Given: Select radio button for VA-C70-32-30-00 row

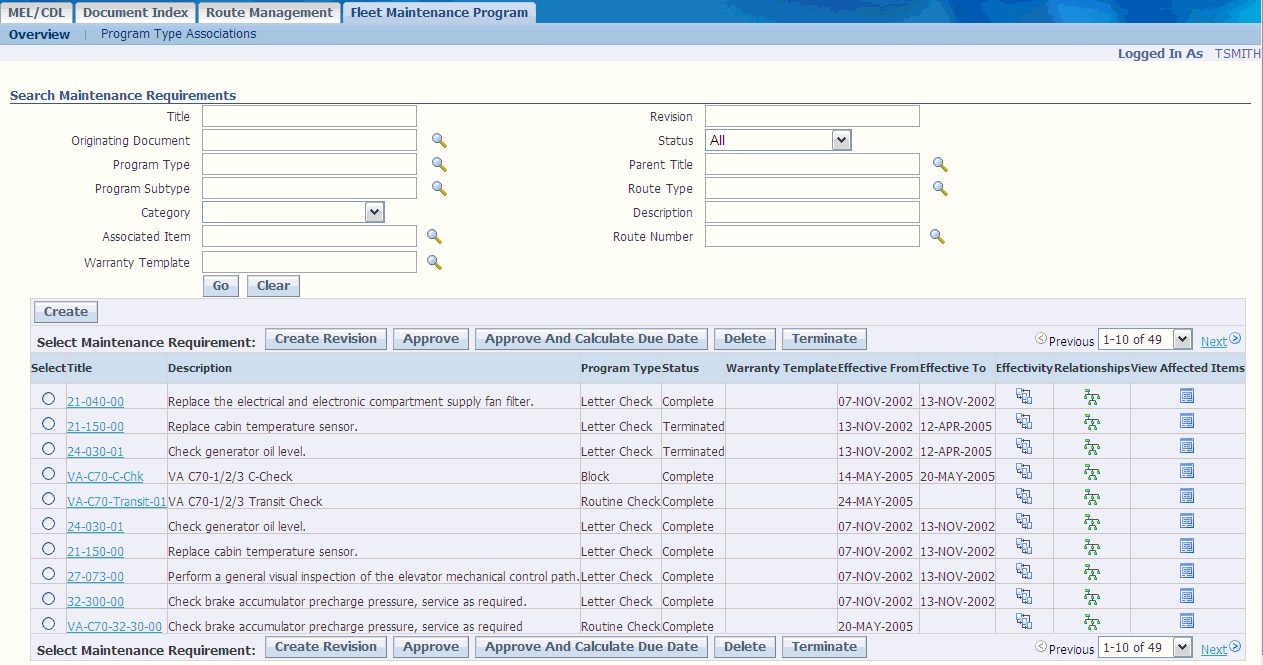Looking at the screenshot, I should coord(48,623).
